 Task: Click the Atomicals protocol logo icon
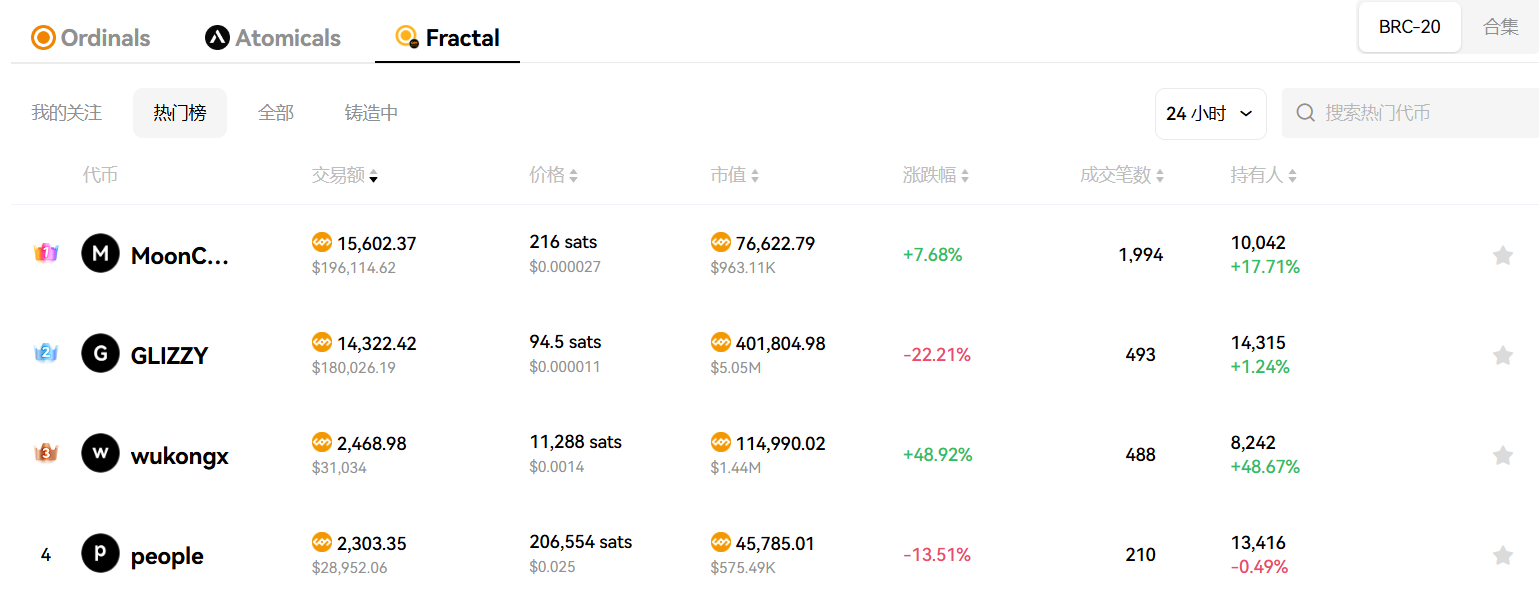[x=217, y=38]
